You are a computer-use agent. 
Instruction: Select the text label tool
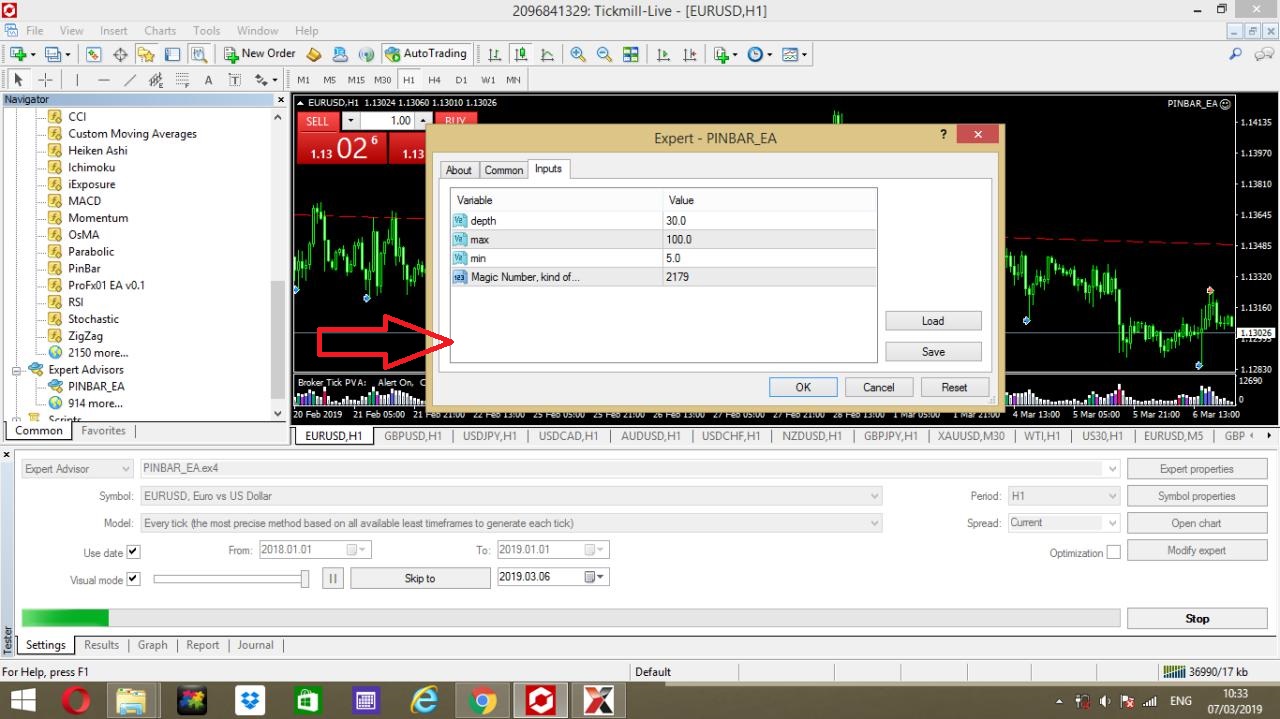(x=234, y=80)
